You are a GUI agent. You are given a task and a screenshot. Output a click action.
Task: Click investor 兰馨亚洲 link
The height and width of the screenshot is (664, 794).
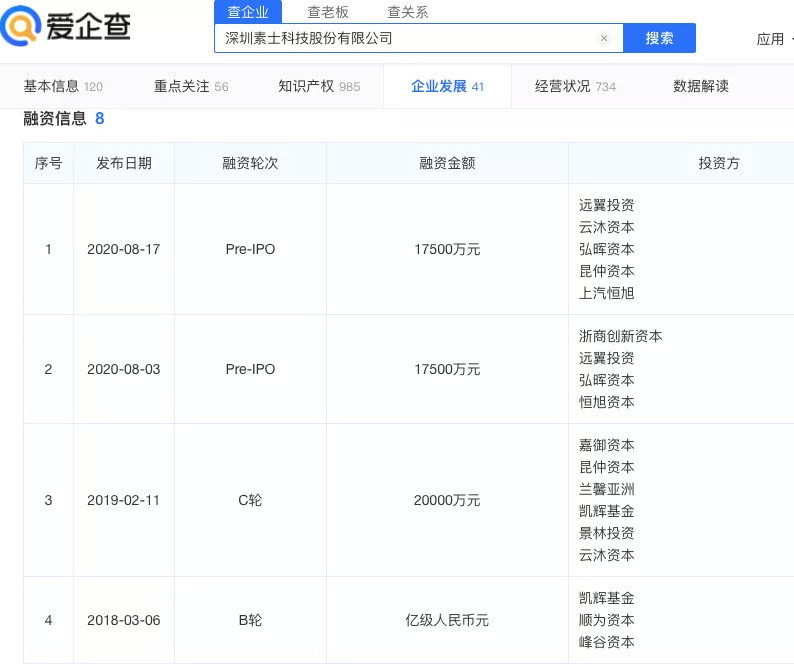point(606,489)
